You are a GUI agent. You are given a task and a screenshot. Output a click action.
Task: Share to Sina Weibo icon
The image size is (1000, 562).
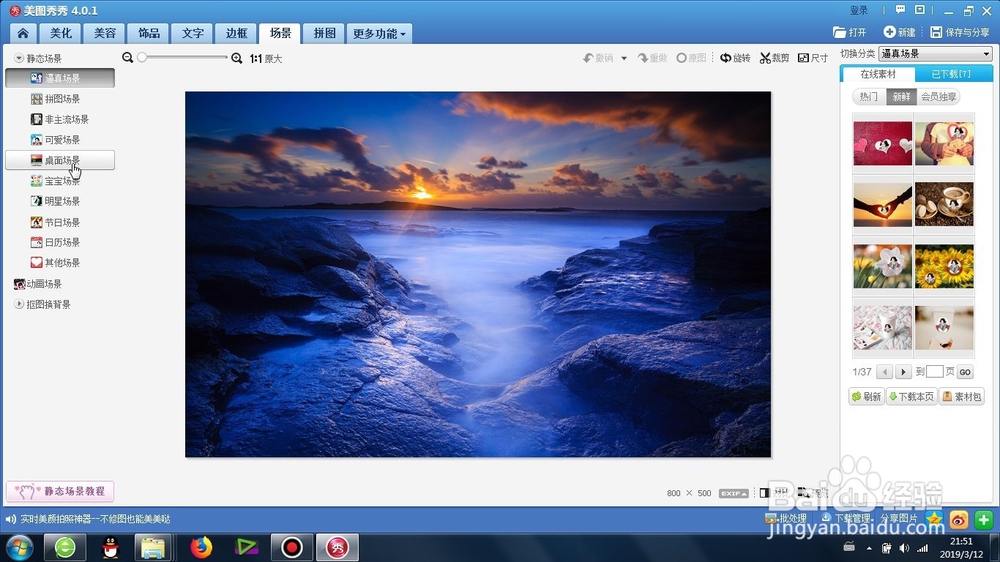tap(959, 520)
